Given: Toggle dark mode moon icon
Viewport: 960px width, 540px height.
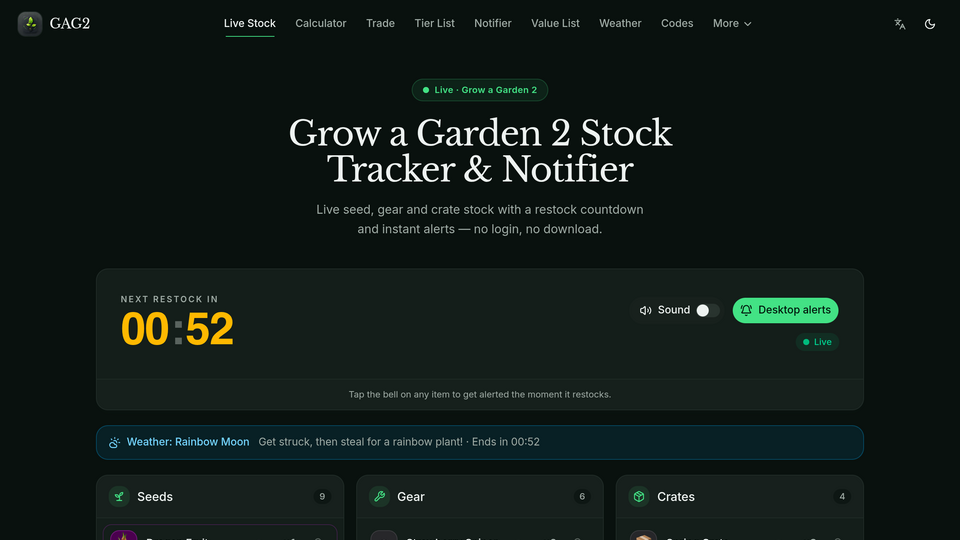Looking at the screenshot, I should [x=929, y=24].
